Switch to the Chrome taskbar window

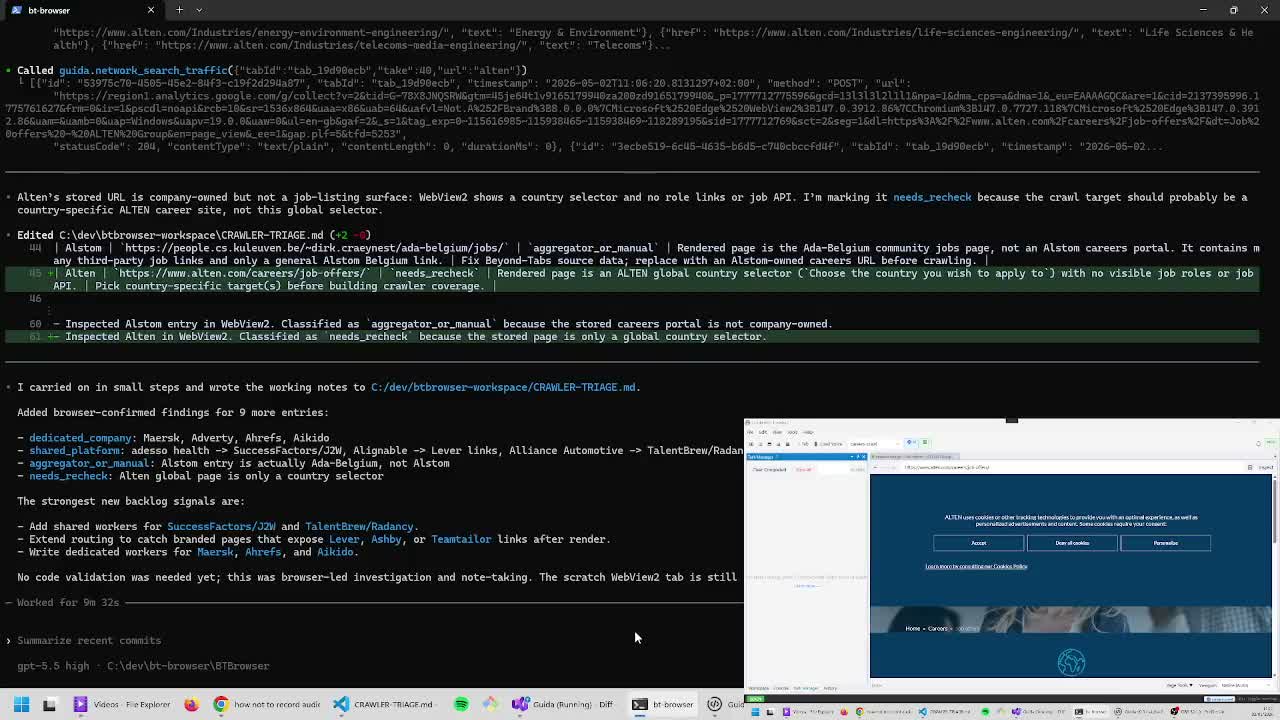(x=266, y=704)
